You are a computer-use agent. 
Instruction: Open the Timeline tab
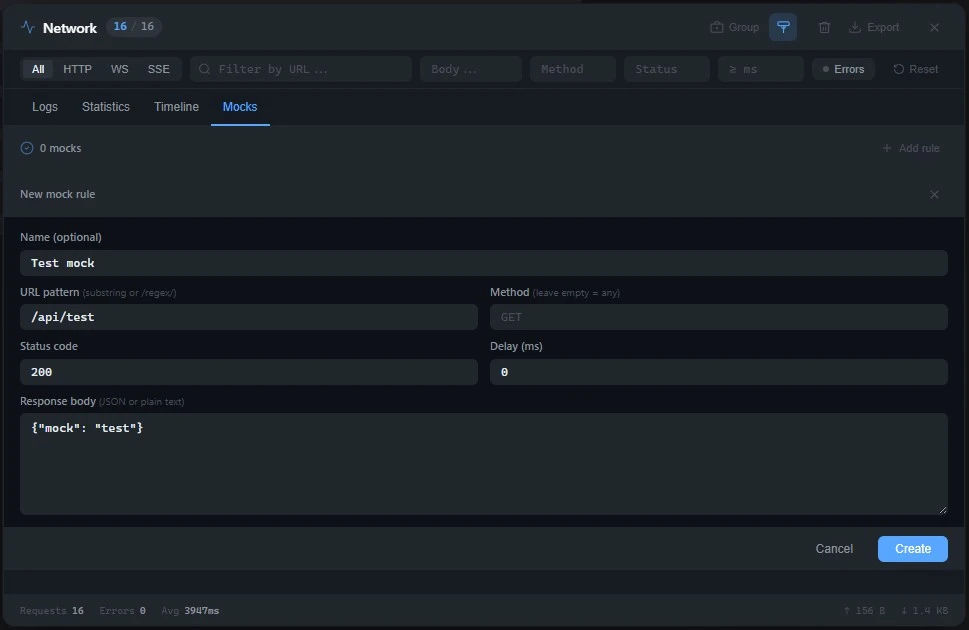click(x=176, y=107)
